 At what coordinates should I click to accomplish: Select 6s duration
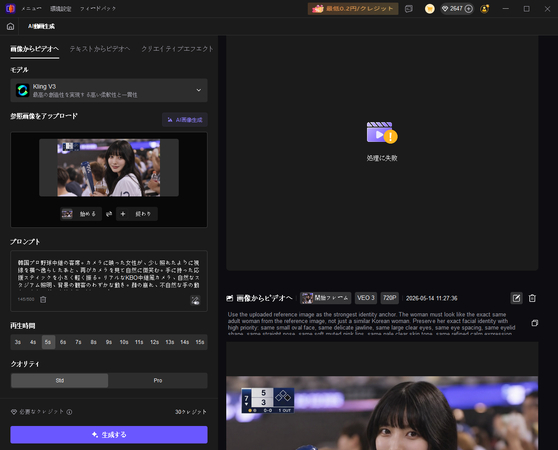[63, 342]
